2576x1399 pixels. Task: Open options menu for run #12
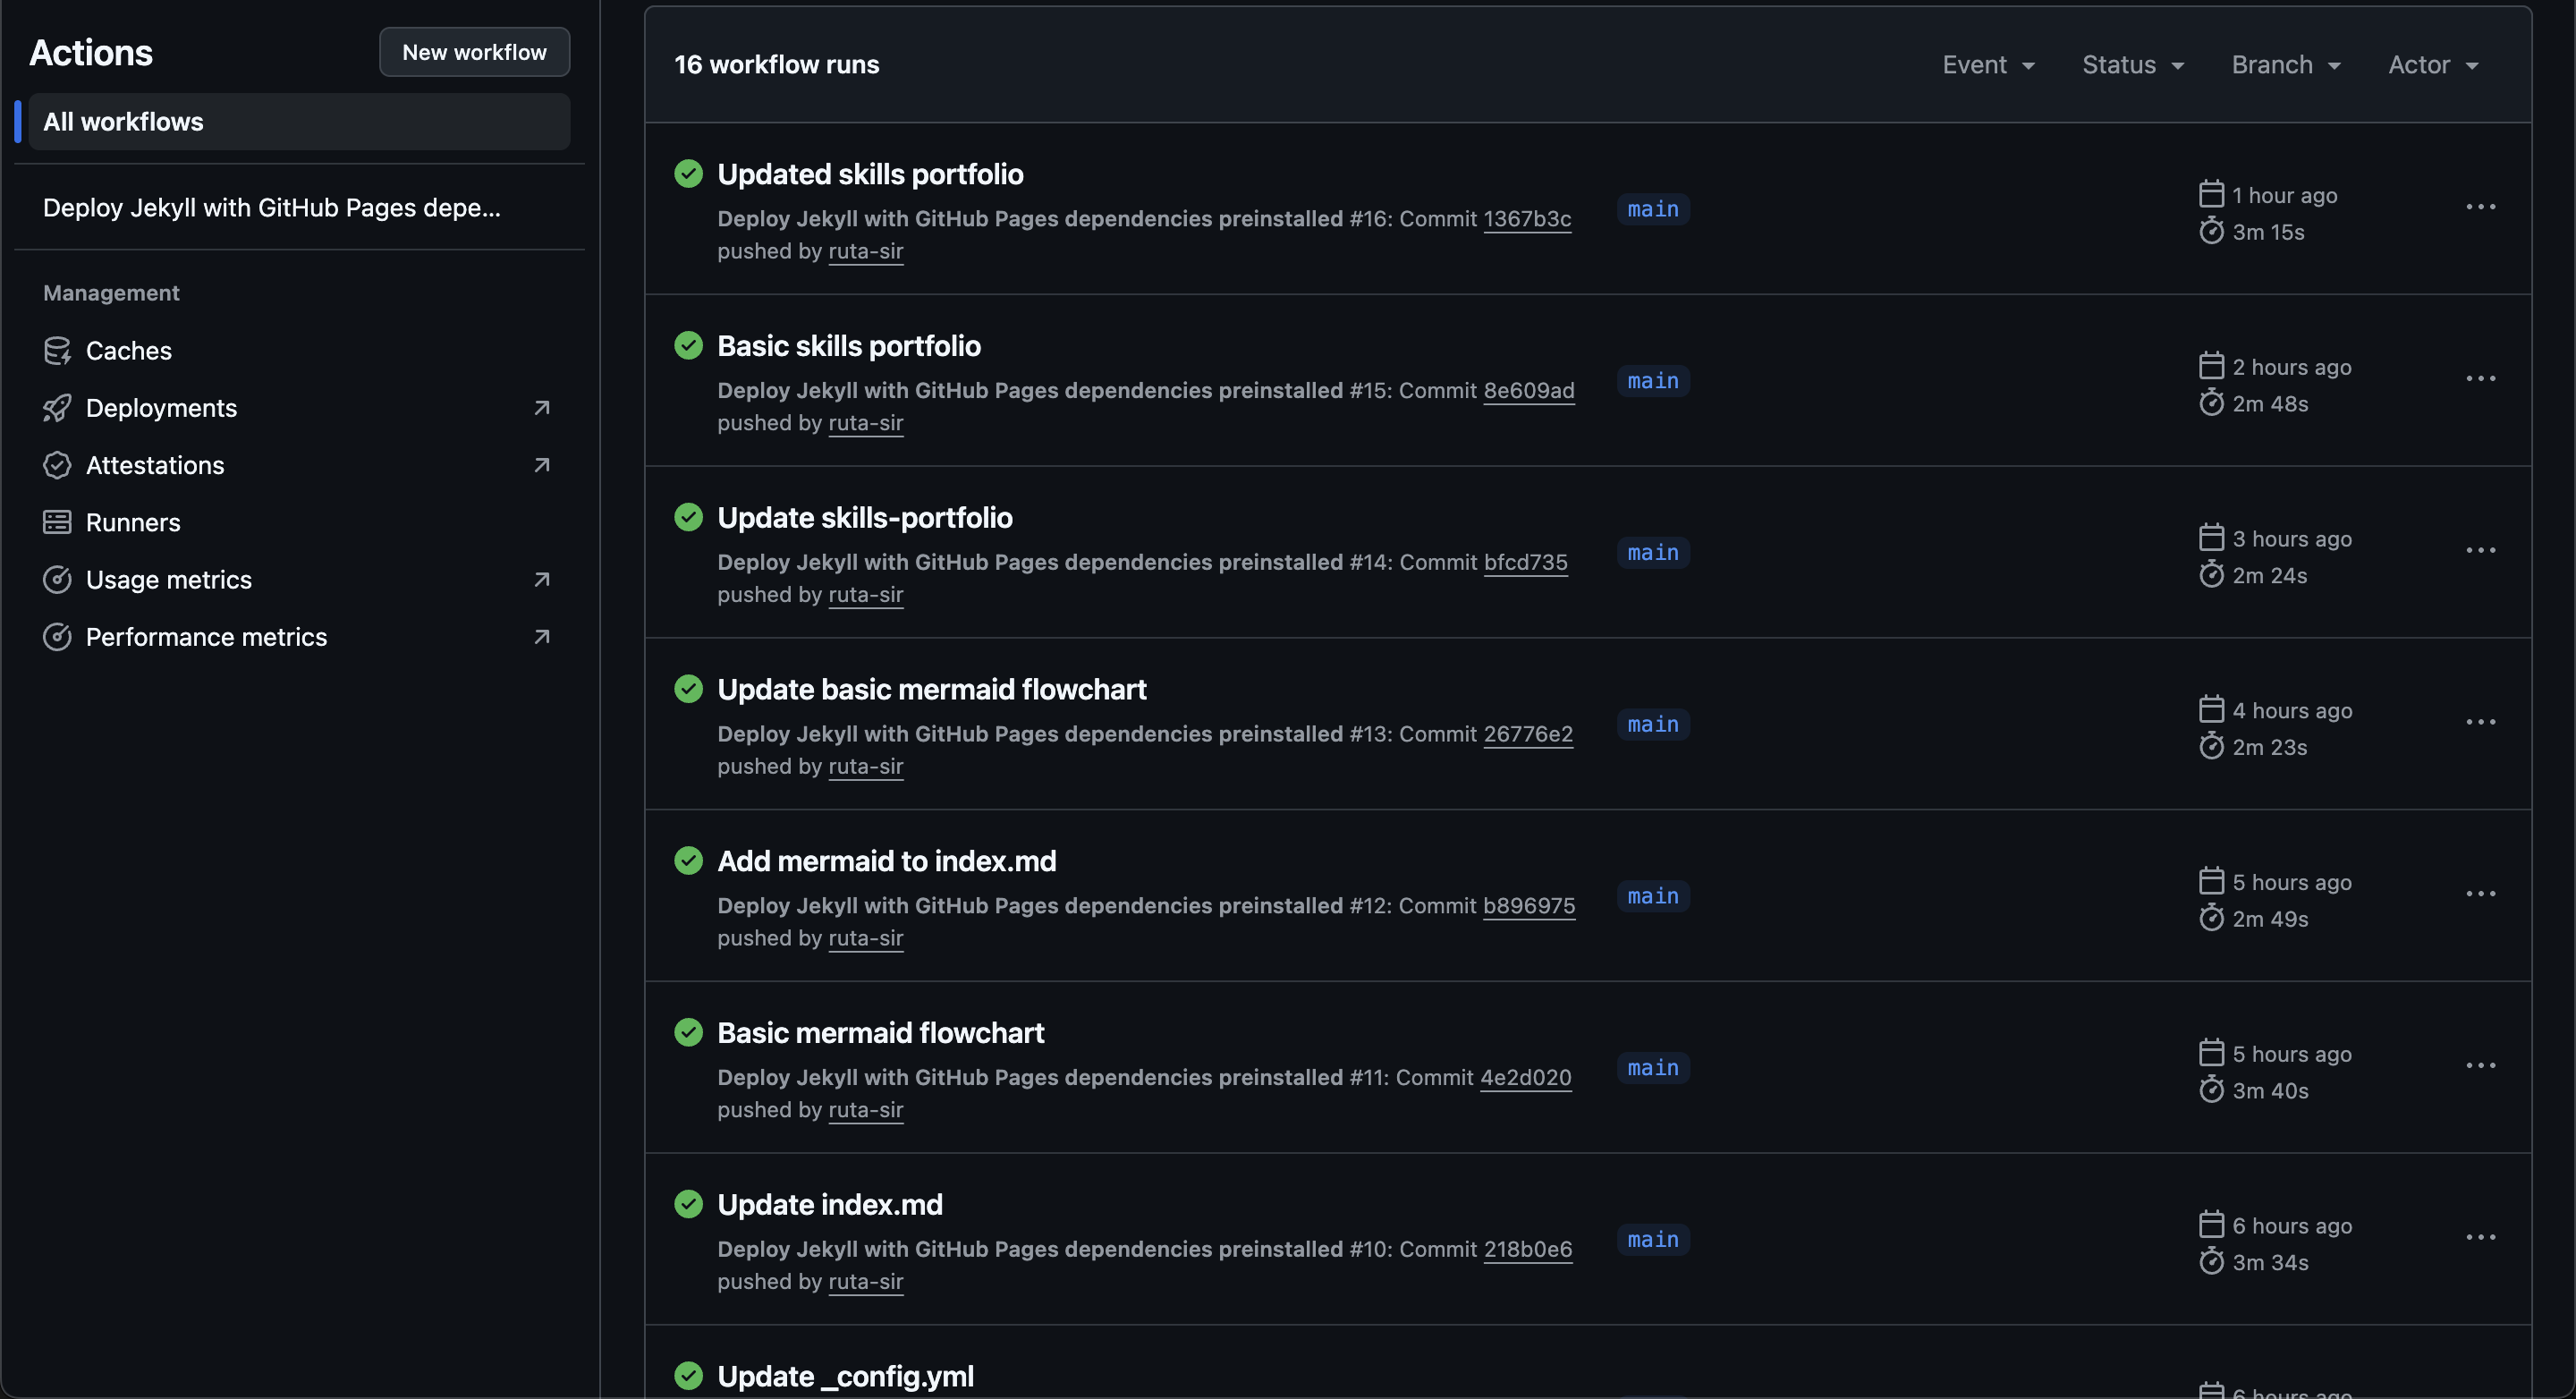point(2481,894)
